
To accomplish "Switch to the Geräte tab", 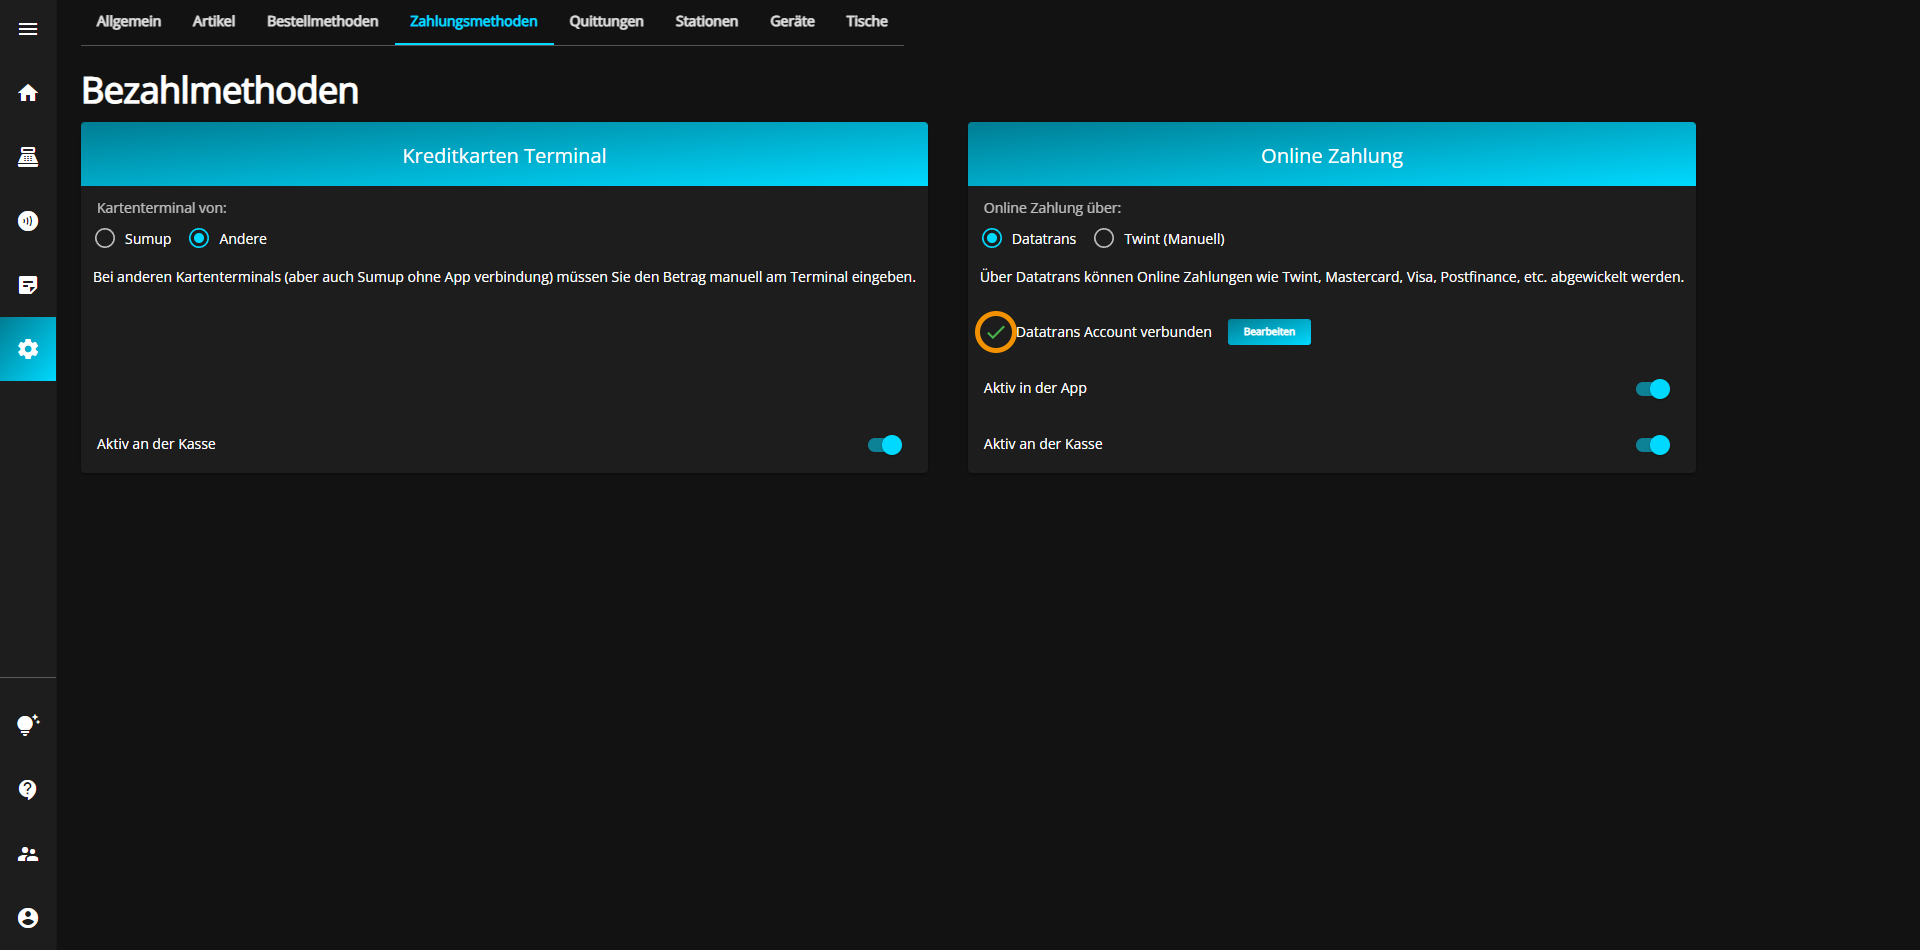I will tap(793, 22).
